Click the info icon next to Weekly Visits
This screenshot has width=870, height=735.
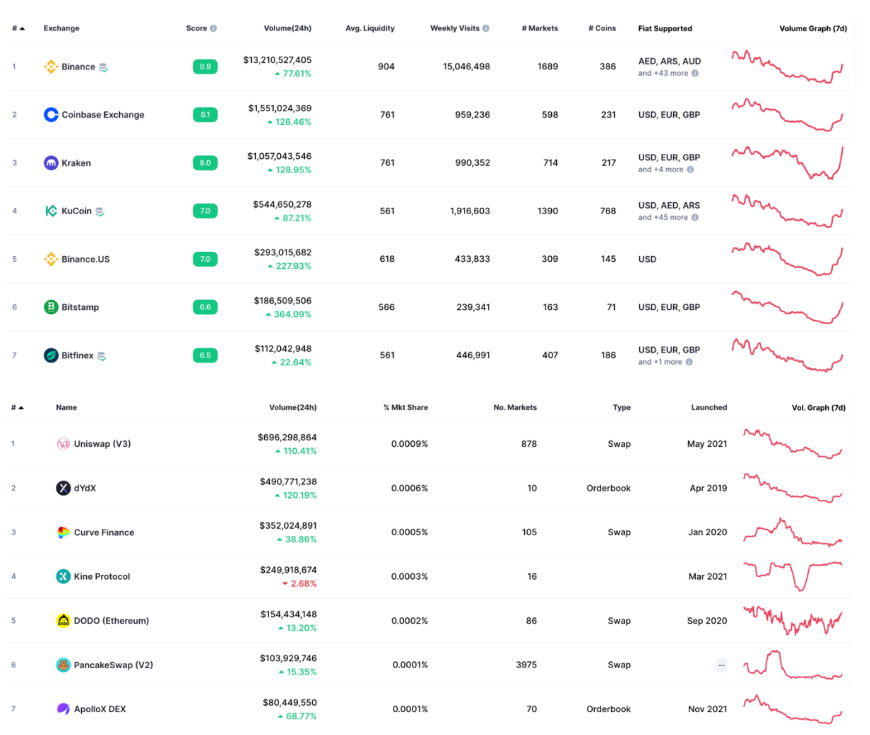click(486, 28)
